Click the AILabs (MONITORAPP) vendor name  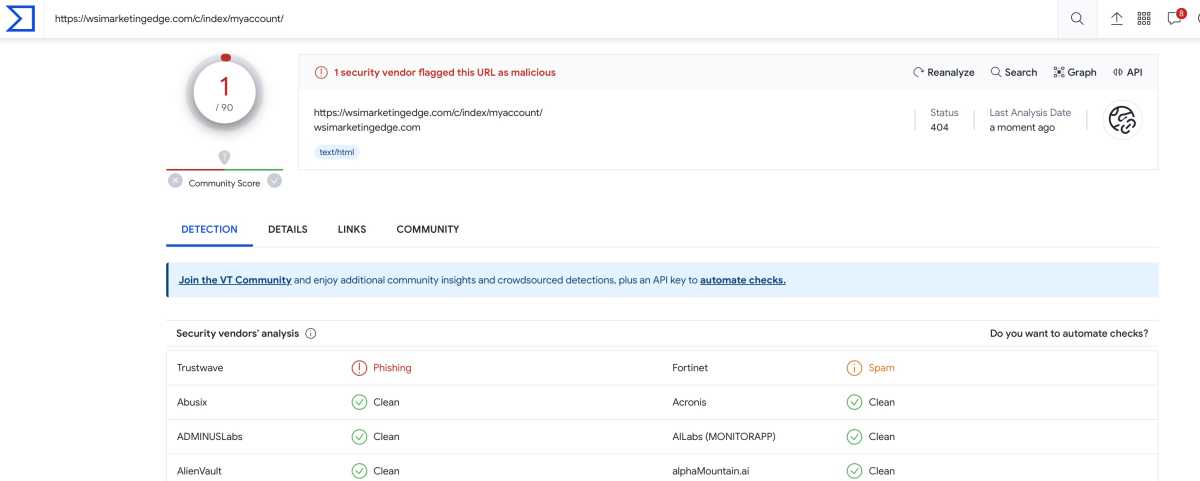[x=724, y=436]
